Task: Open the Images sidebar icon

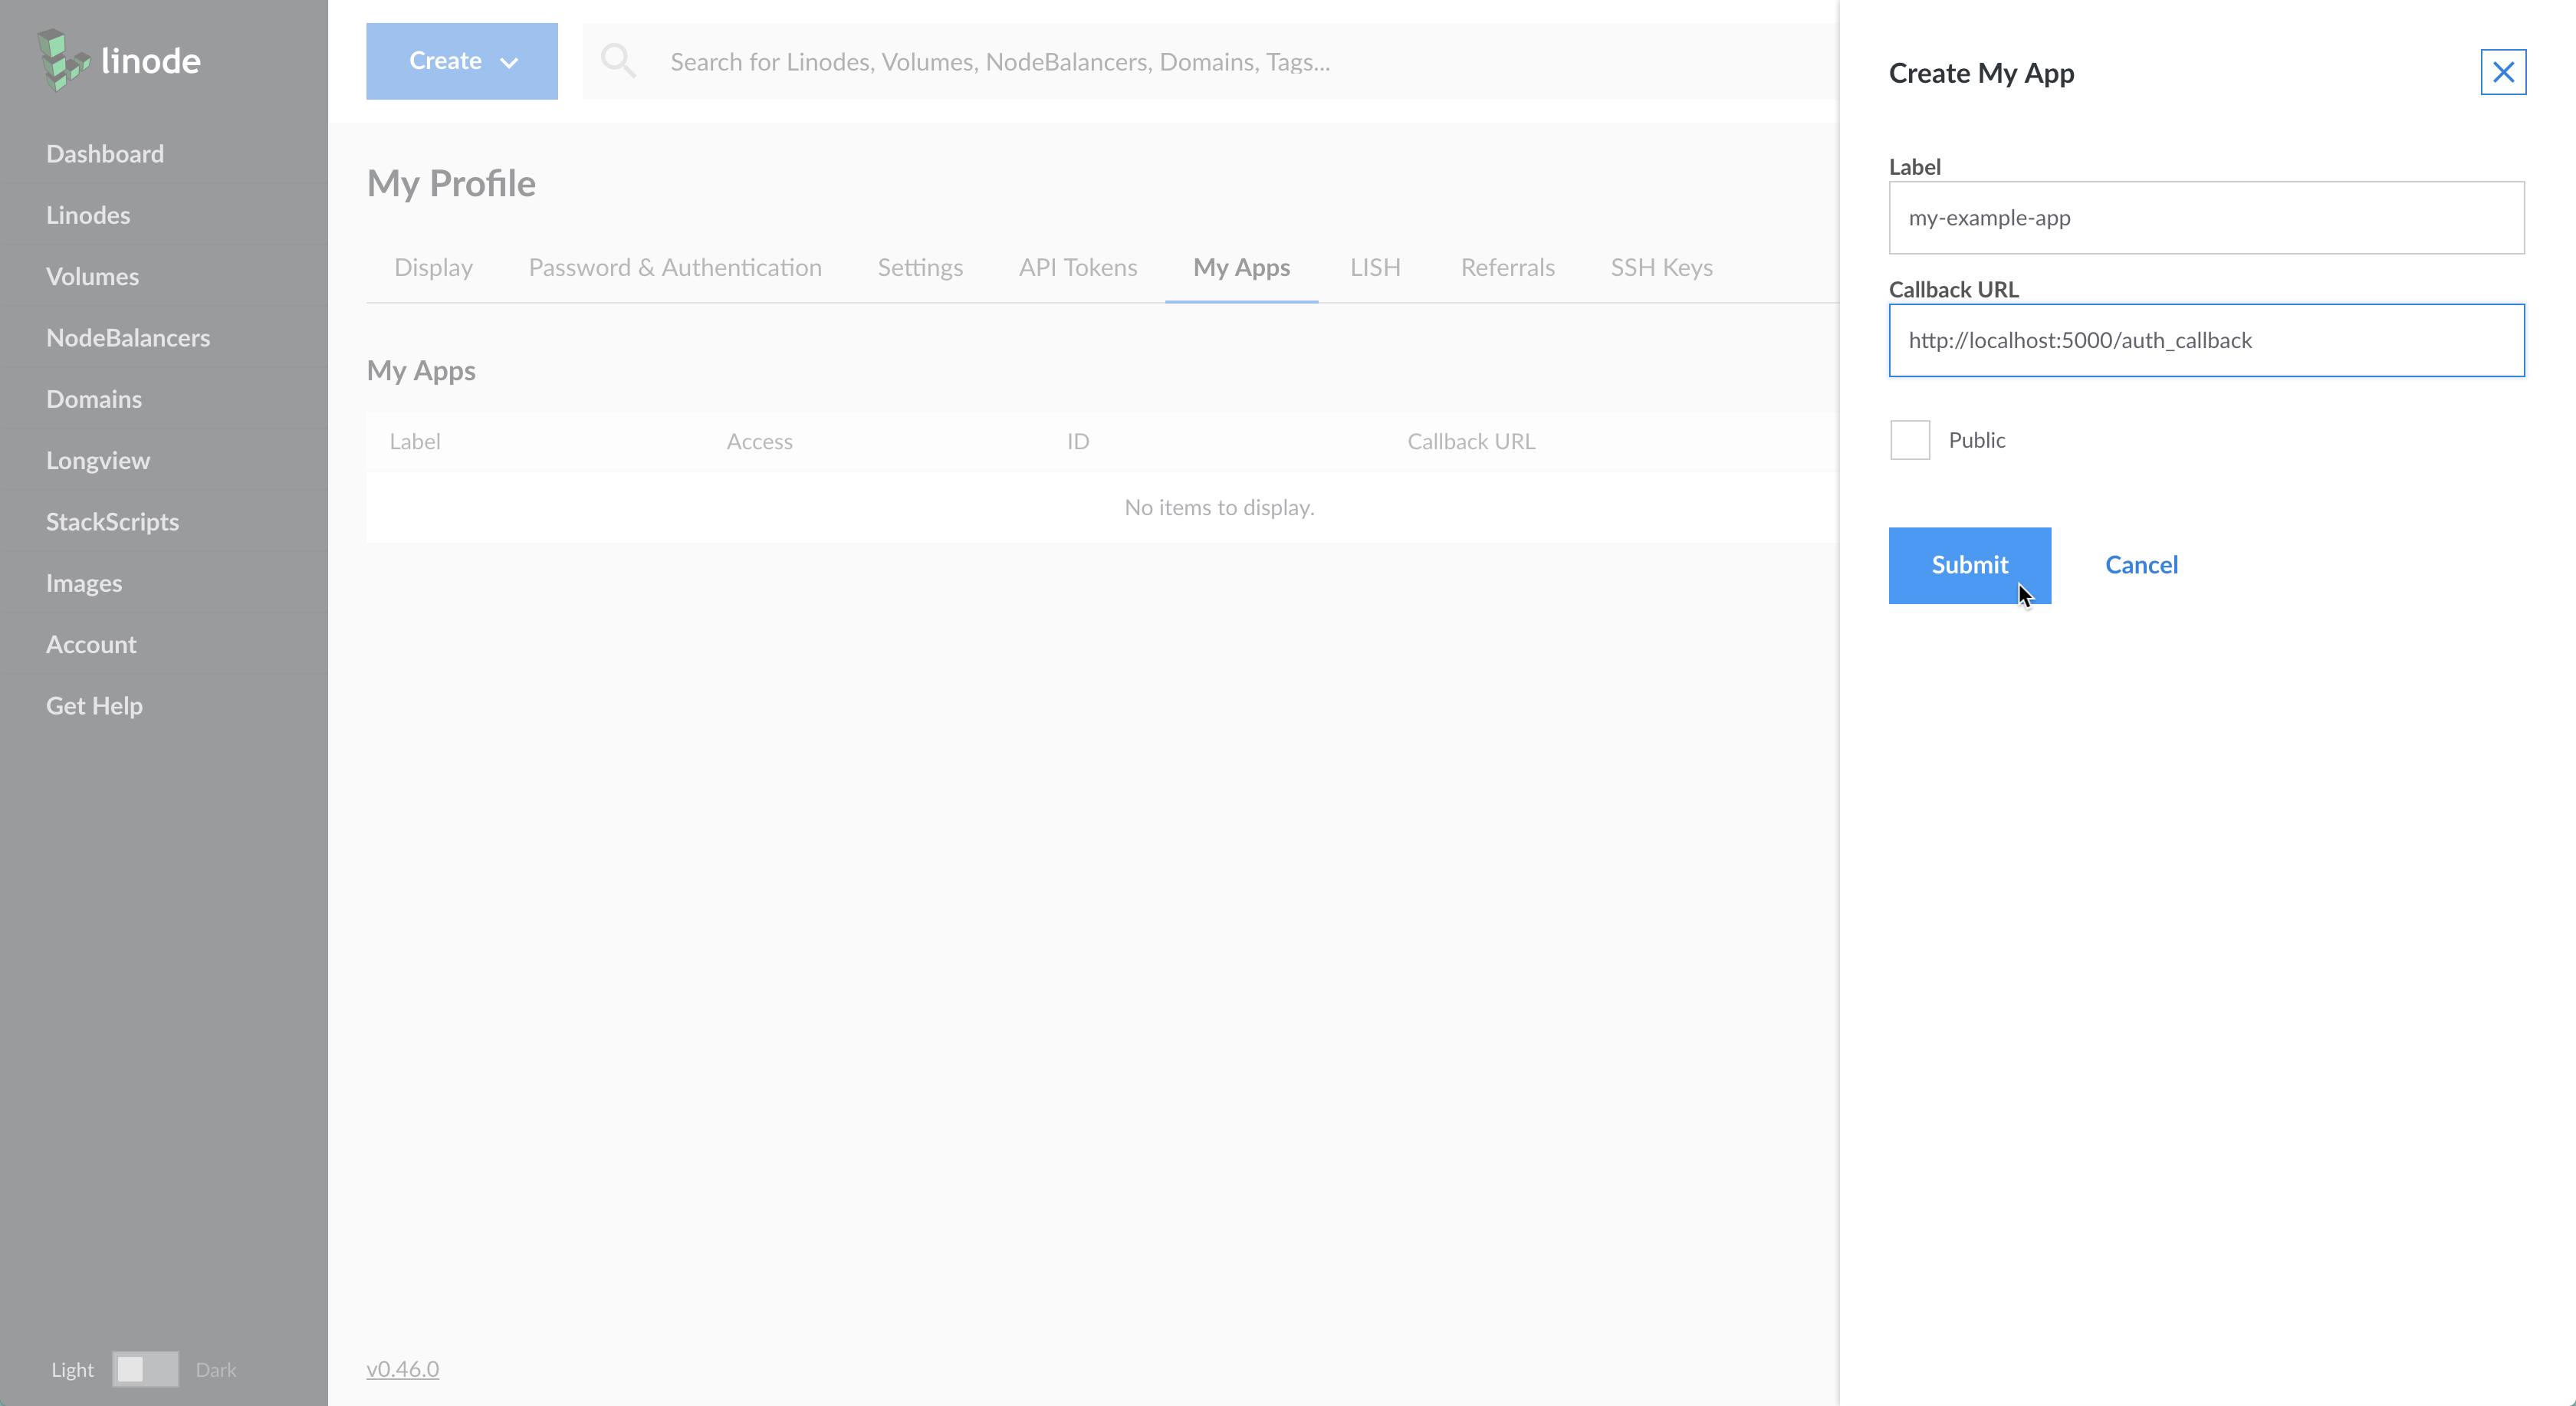Action: coord(83,582)
